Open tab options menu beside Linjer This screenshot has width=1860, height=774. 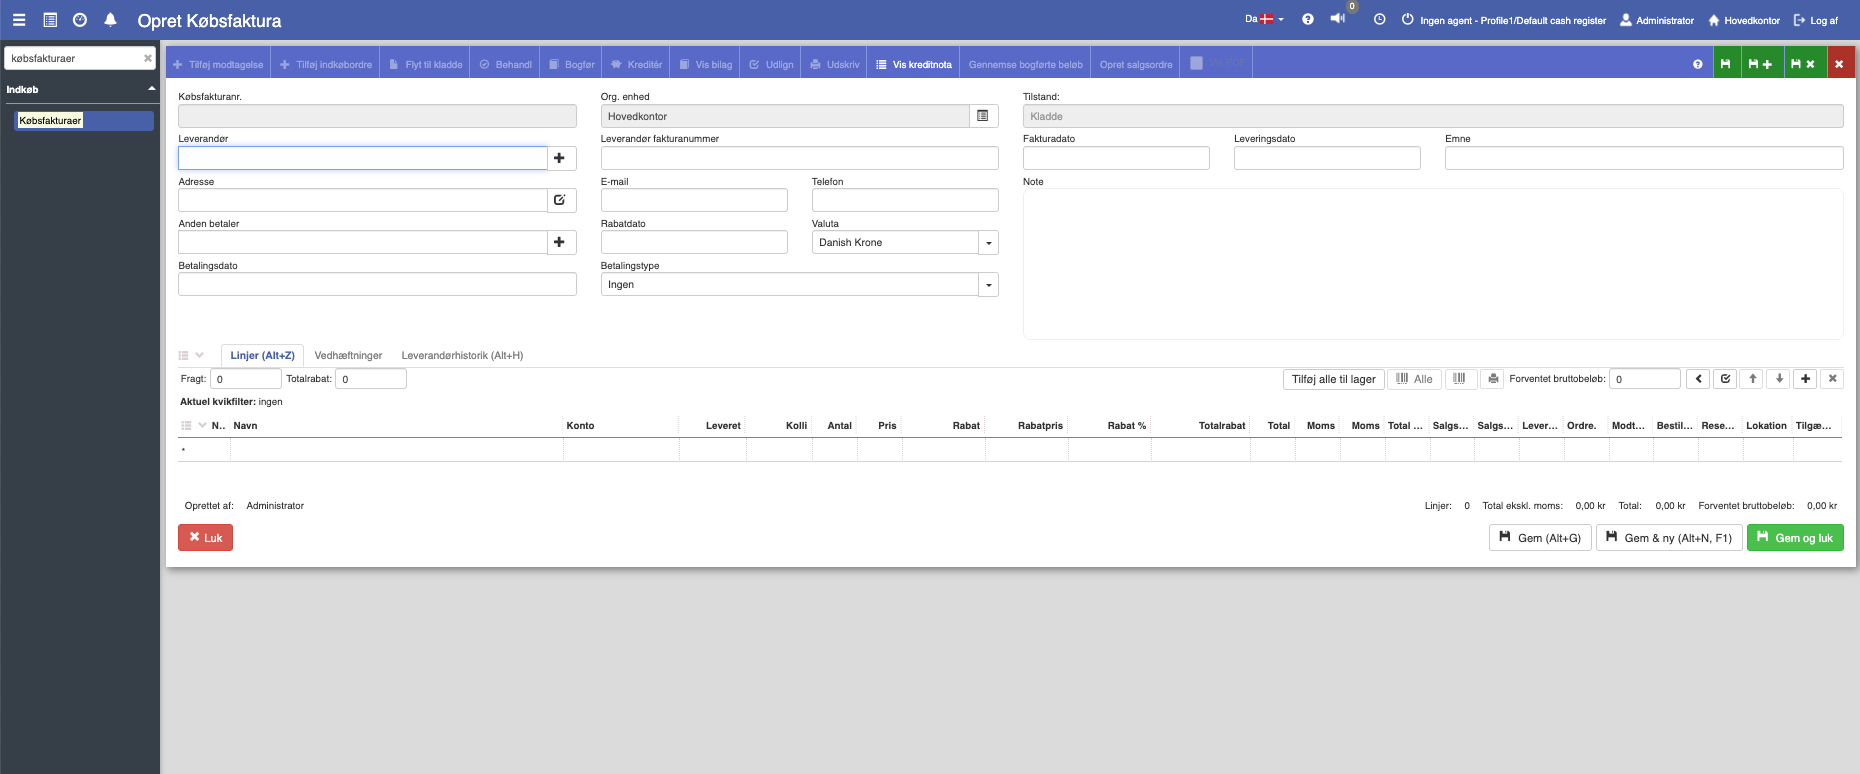191,355
